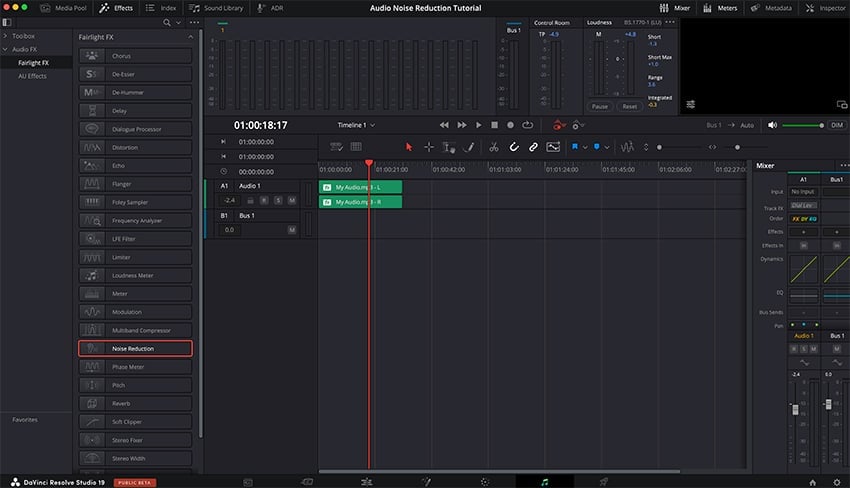Select AU Effects in sidebar
This screenshot has width=850, height=488.
click(32, 76)
